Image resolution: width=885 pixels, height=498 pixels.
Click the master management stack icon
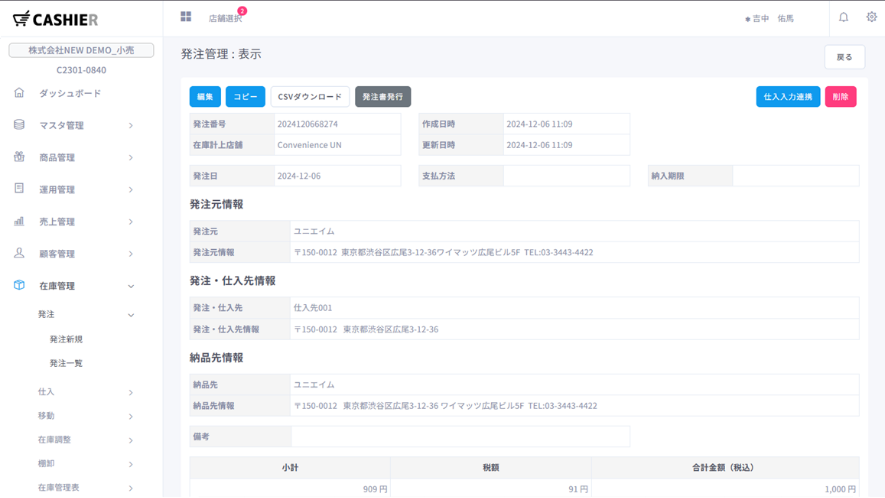(x=19, y=125)
